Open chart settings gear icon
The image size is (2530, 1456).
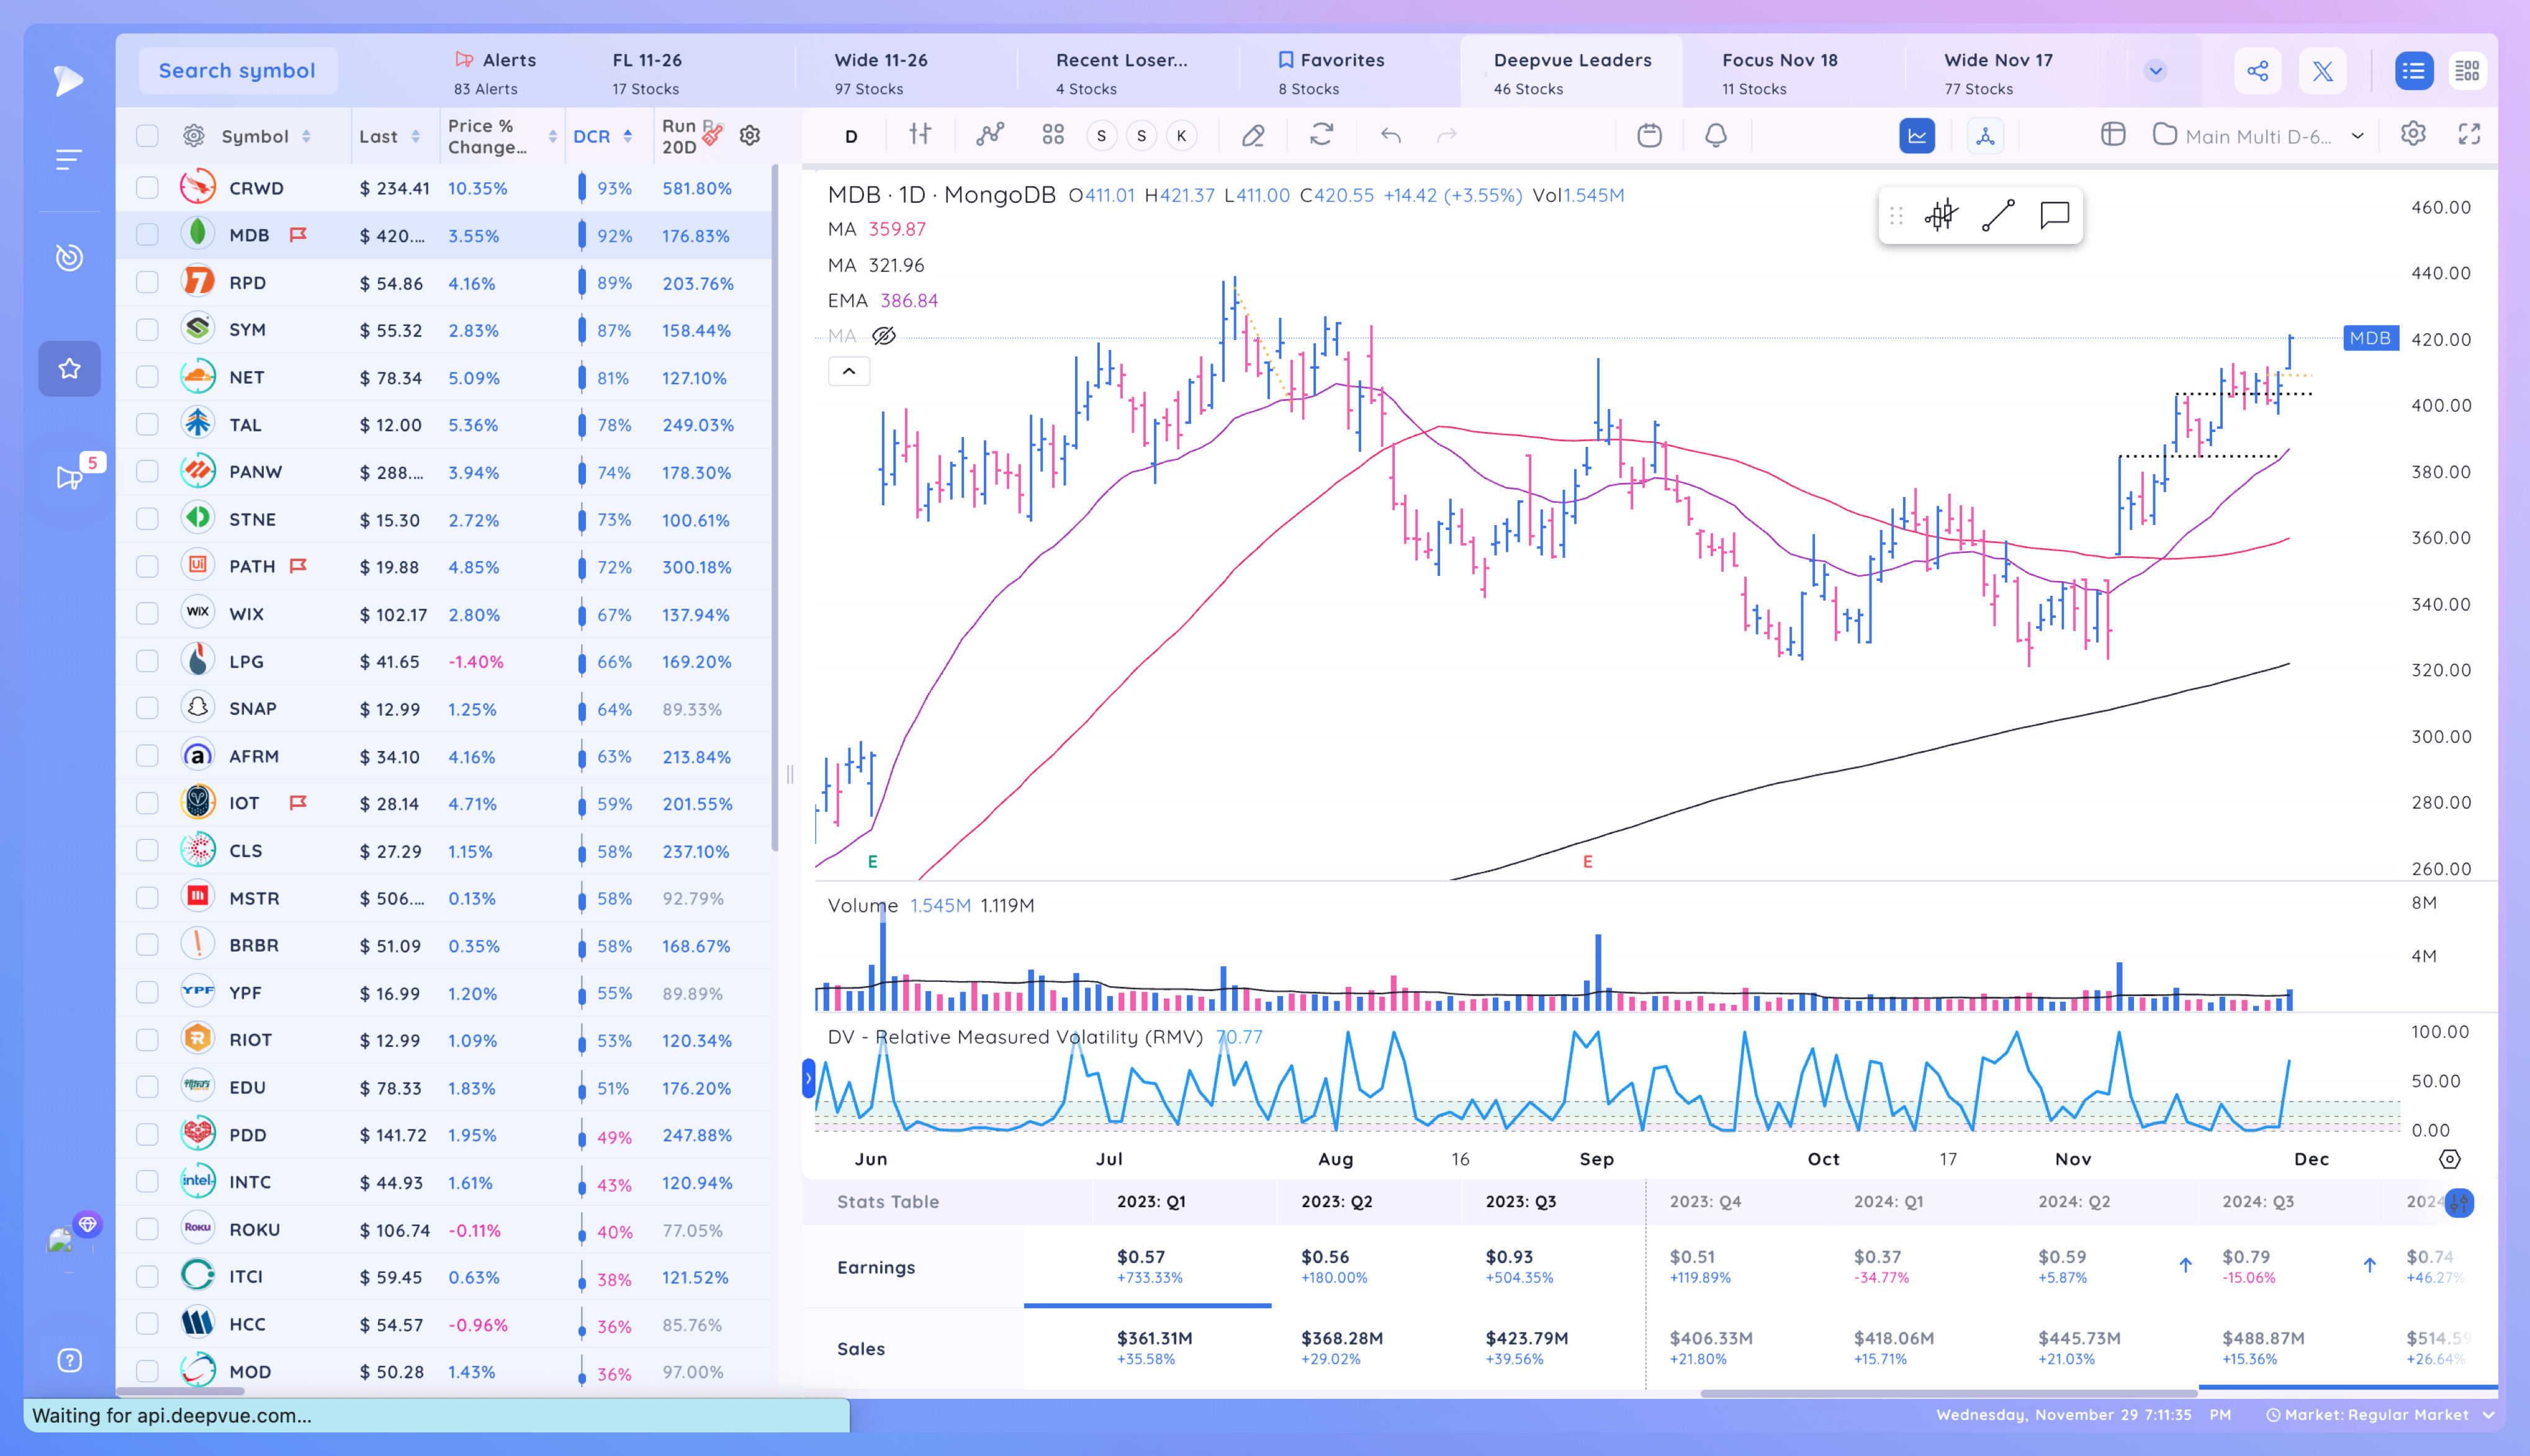coord(2413,134)
